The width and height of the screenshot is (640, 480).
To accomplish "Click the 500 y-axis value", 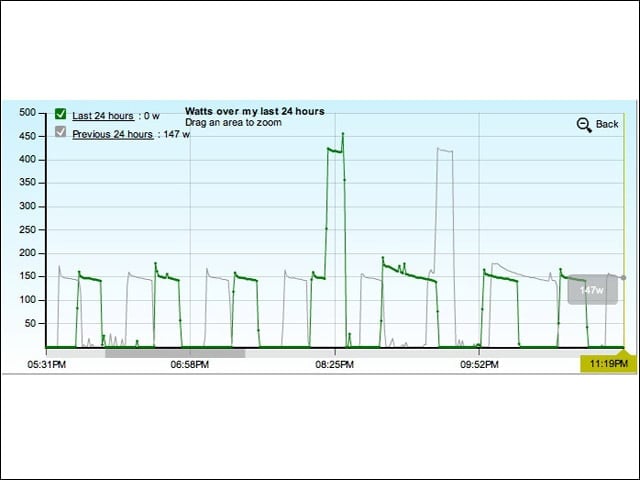I will click(x=28, y=113).
